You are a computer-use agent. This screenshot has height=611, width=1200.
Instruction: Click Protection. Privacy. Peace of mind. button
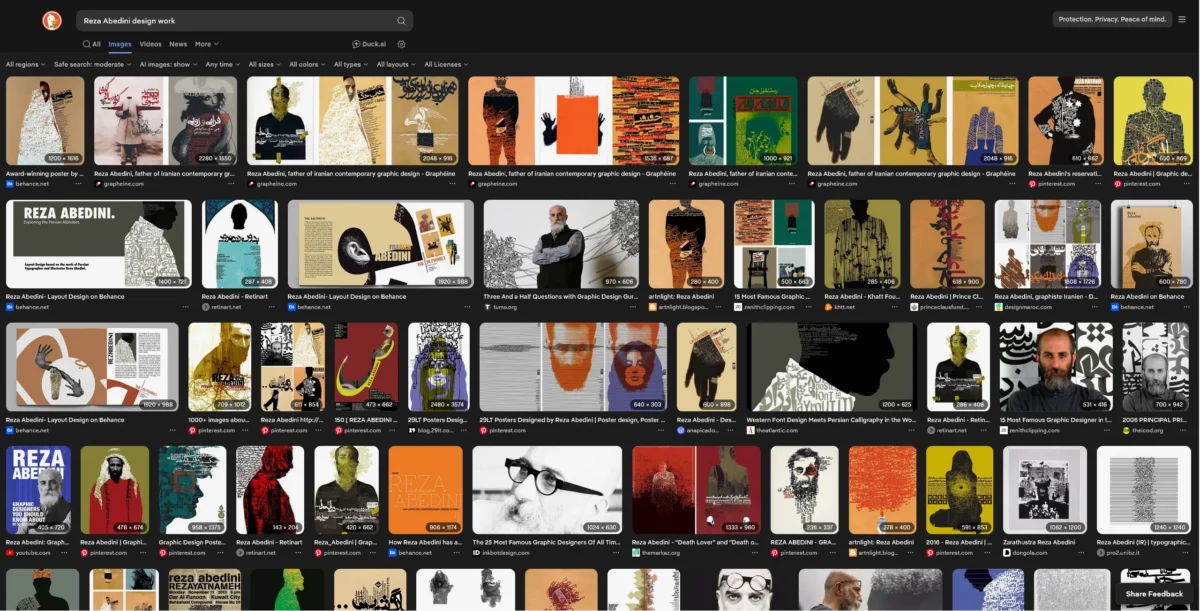(x=1112, y=20)
